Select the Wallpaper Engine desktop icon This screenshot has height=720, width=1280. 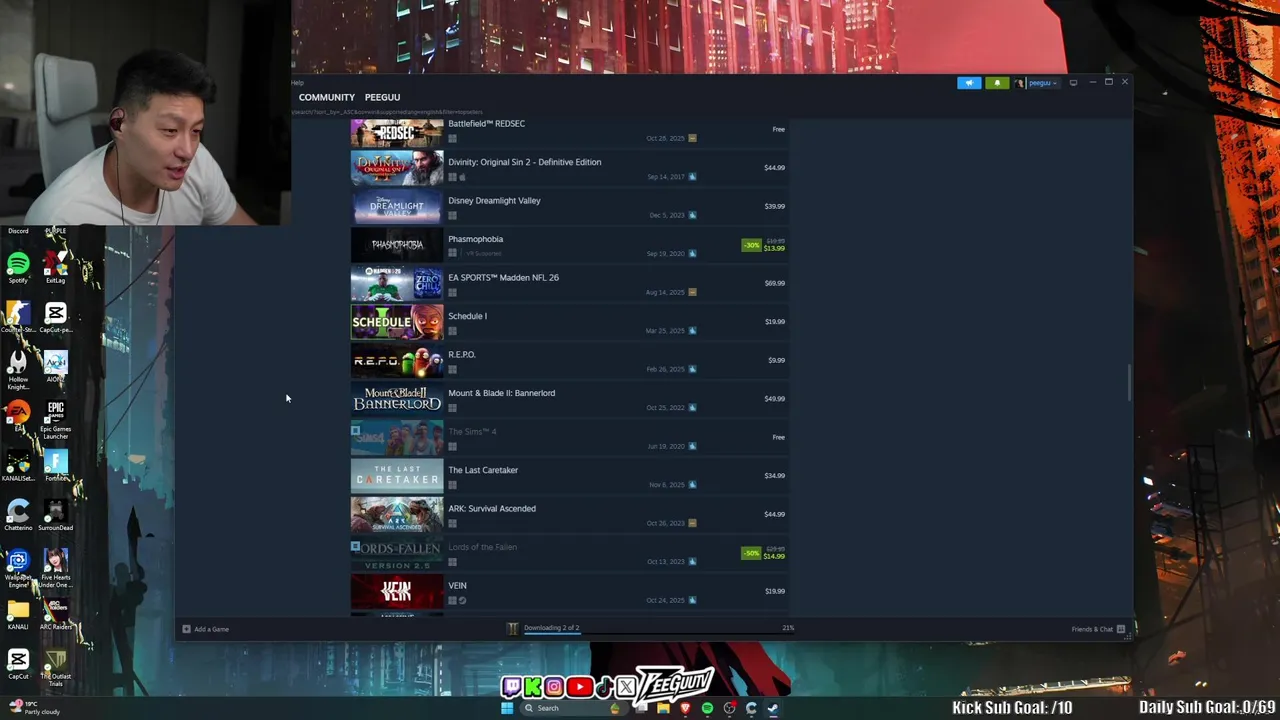[18, 567]
